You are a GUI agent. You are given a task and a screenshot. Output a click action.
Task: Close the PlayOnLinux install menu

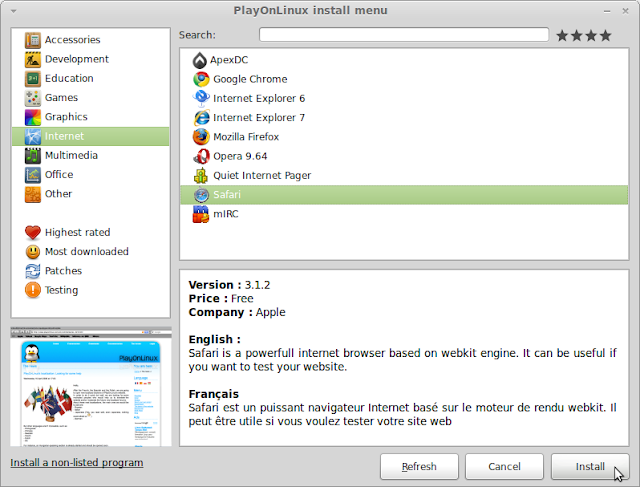pyautogui.click(x=625, y=11)
